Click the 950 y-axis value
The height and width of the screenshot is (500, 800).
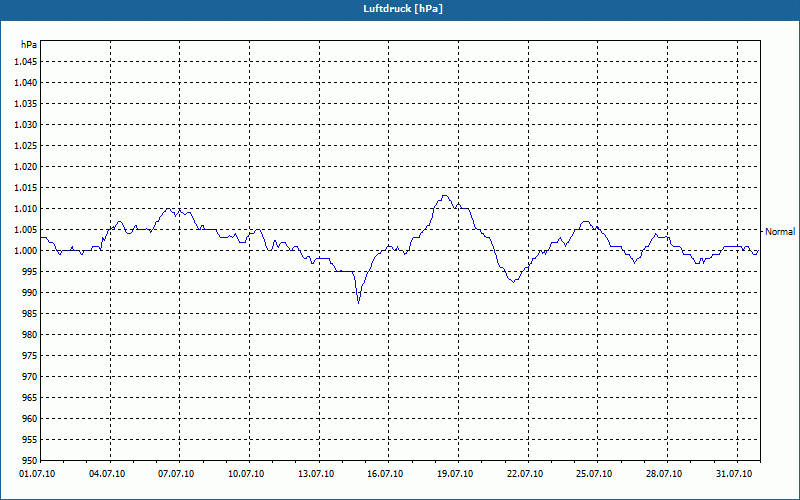(x=31, y=460)
